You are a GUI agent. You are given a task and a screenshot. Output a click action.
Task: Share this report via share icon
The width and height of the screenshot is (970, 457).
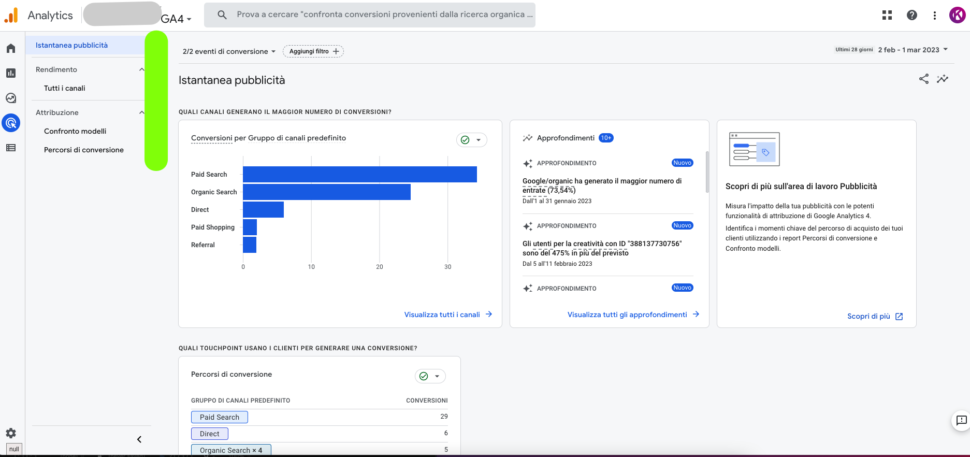pyautogui.click(x=924, y=79)
